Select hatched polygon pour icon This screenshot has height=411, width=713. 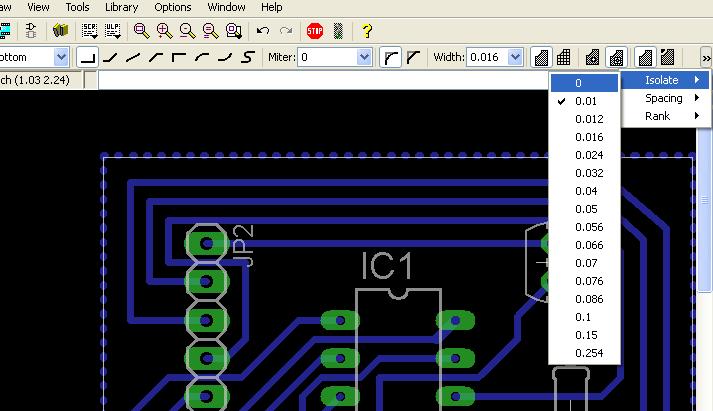point(564,57)
